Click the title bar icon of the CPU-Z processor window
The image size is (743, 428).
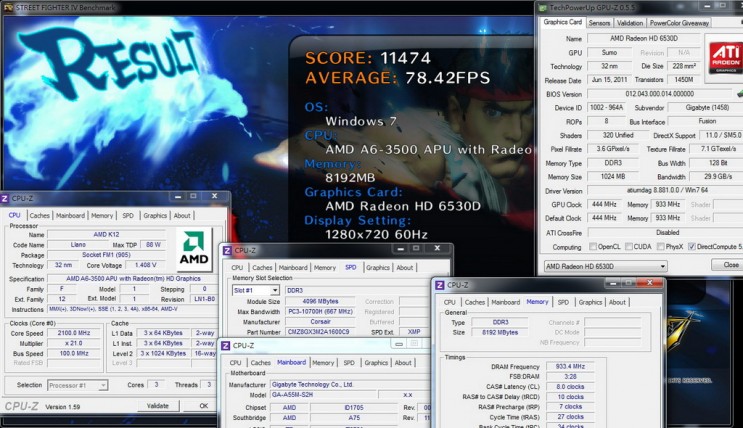tap(7, 200)
